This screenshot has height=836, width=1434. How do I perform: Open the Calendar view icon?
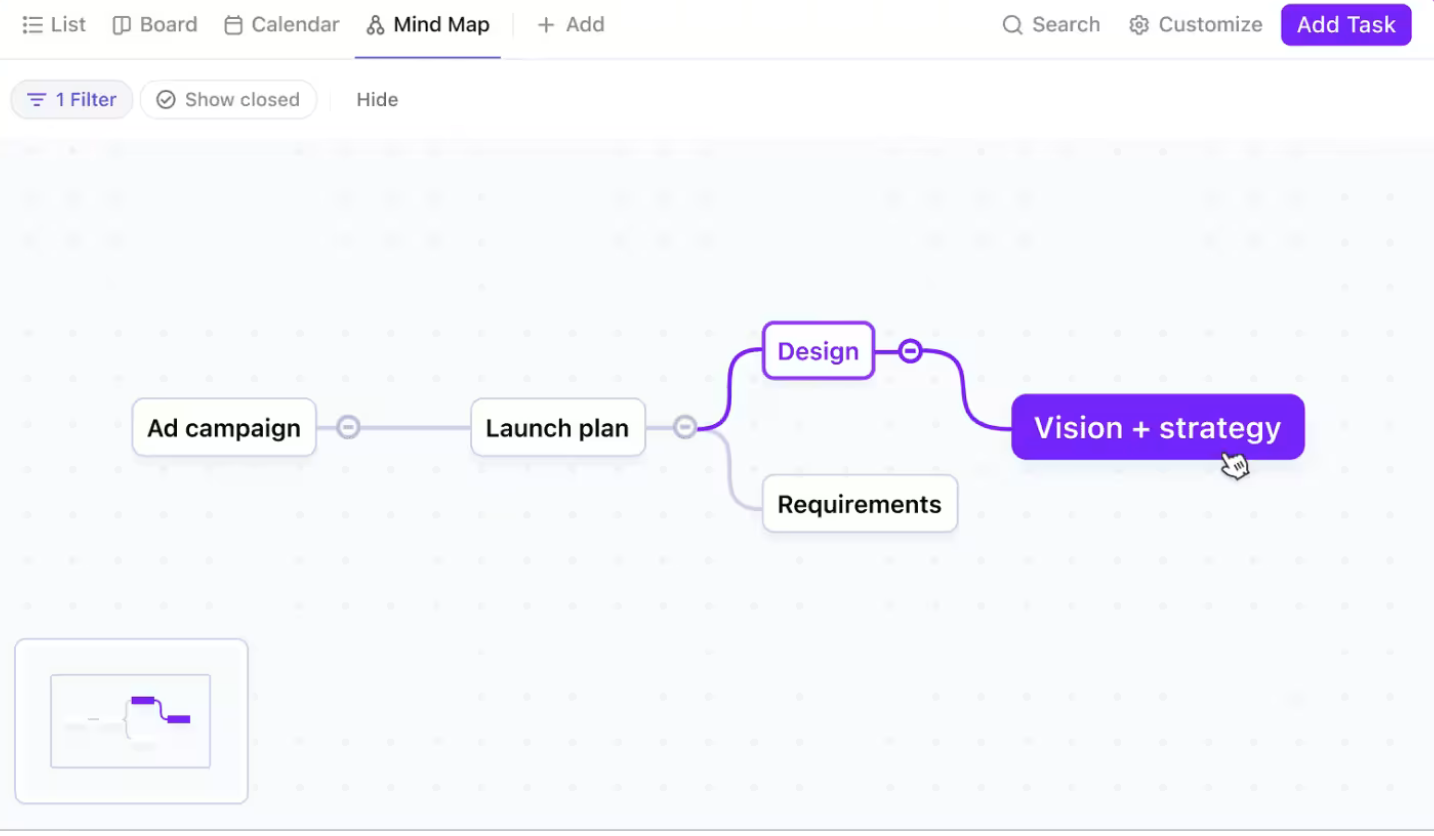pyautogui.click(x=234, y=24)
